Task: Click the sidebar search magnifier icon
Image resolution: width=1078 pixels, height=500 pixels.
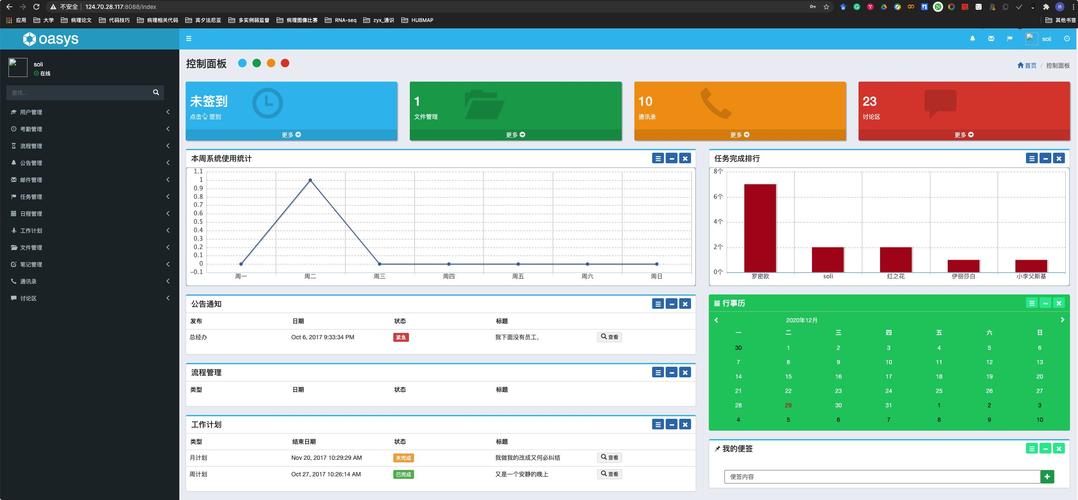Action: point(156,92)
